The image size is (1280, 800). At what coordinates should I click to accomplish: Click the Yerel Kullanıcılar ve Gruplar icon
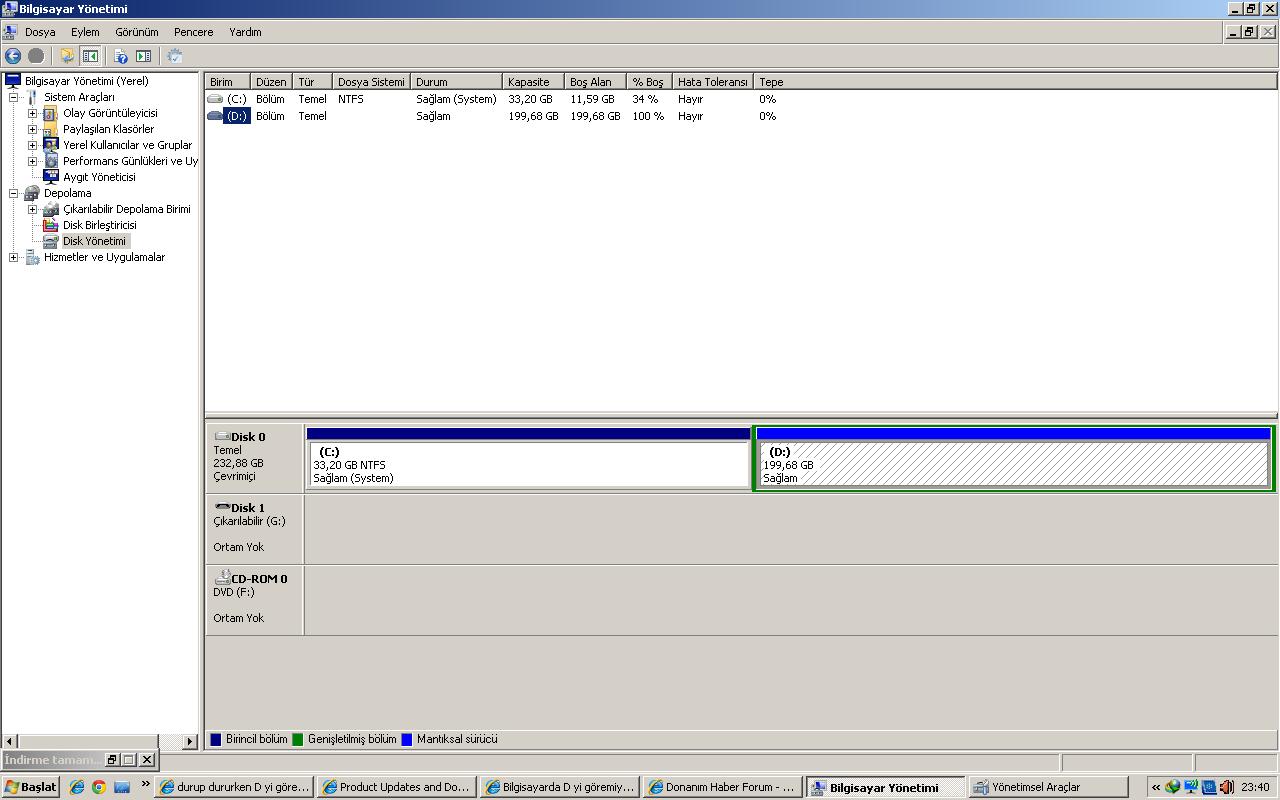(x=51, y=145)
